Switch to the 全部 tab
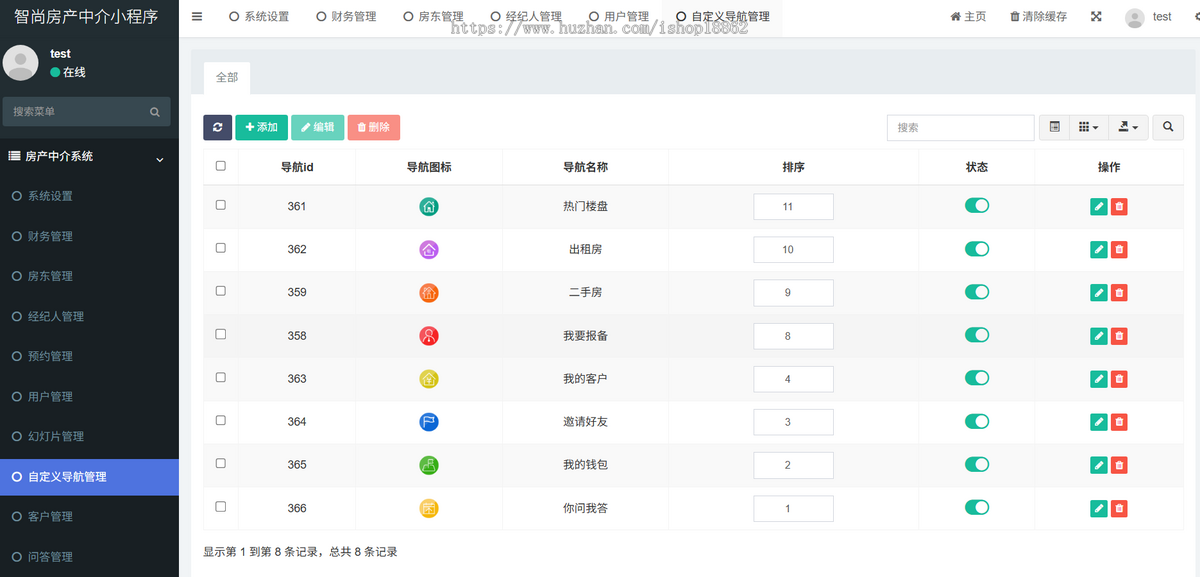Screen dimensions: 1200x577 tap(227, 77)
